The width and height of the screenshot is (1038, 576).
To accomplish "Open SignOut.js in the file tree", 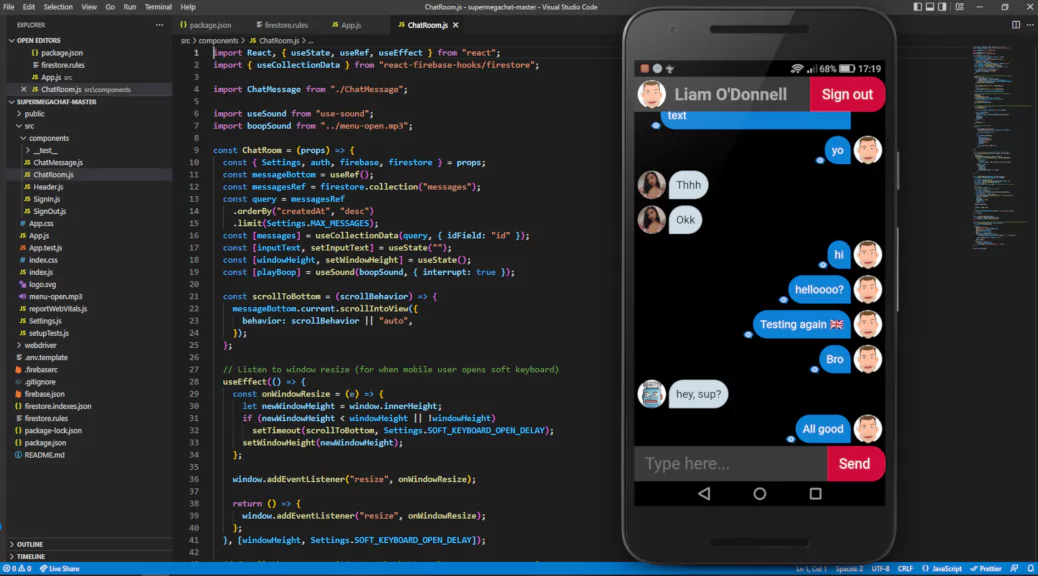I will coord(50,211).
